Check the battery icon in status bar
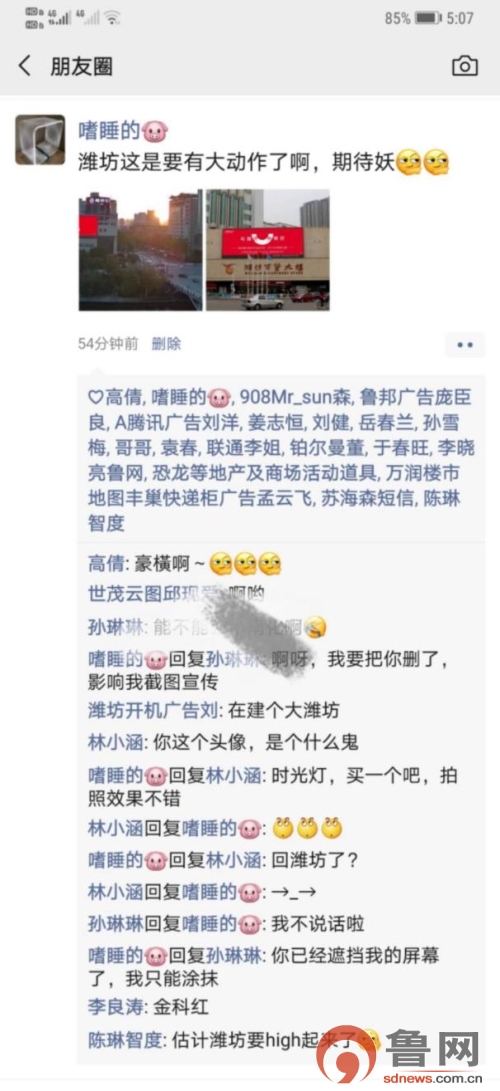The width and height of the screenshot is (500, 1091). pos(428,18)
